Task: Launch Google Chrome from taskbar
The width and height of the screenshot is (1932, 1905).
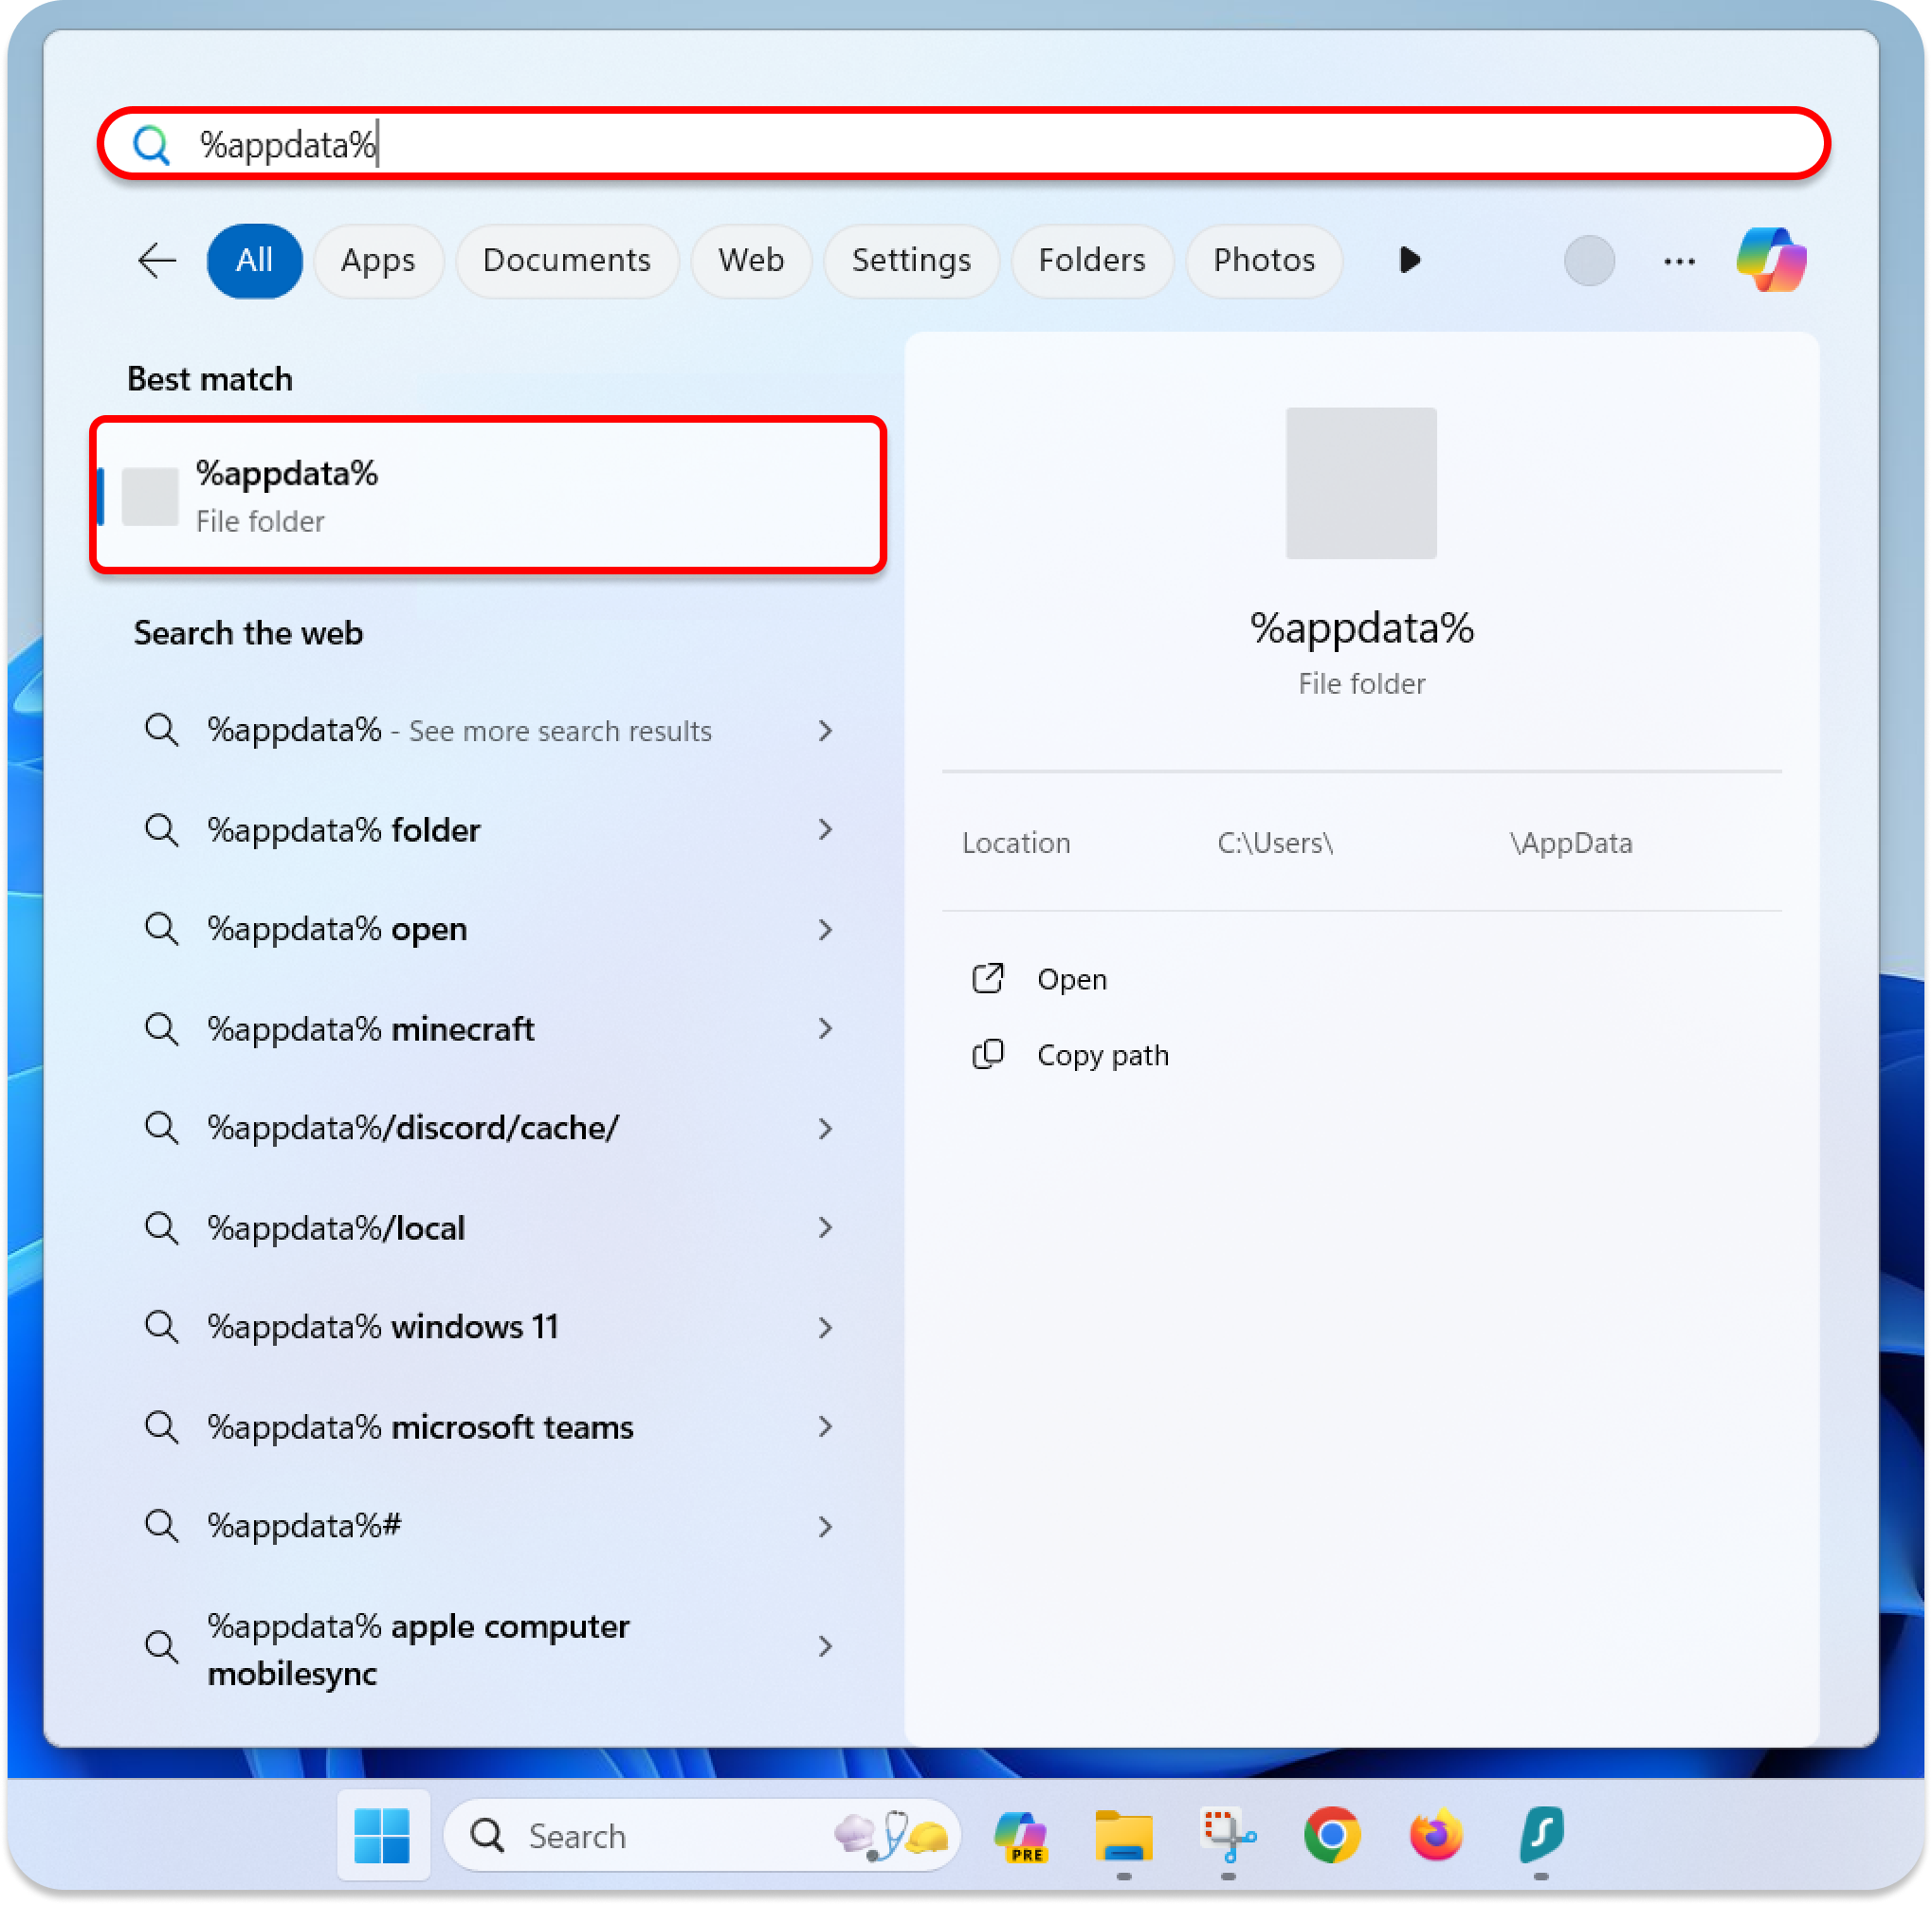Action: 1331,1834
